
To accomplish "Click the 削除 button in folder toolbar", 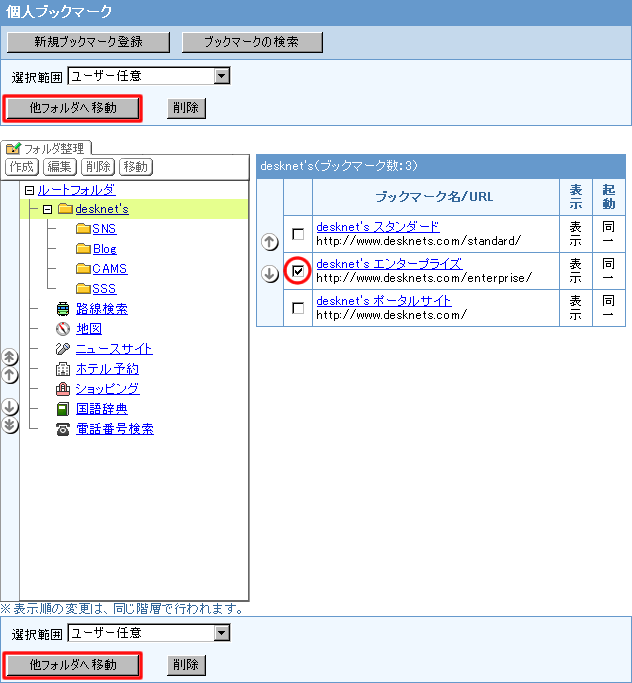I will click(x=98, y=167).
